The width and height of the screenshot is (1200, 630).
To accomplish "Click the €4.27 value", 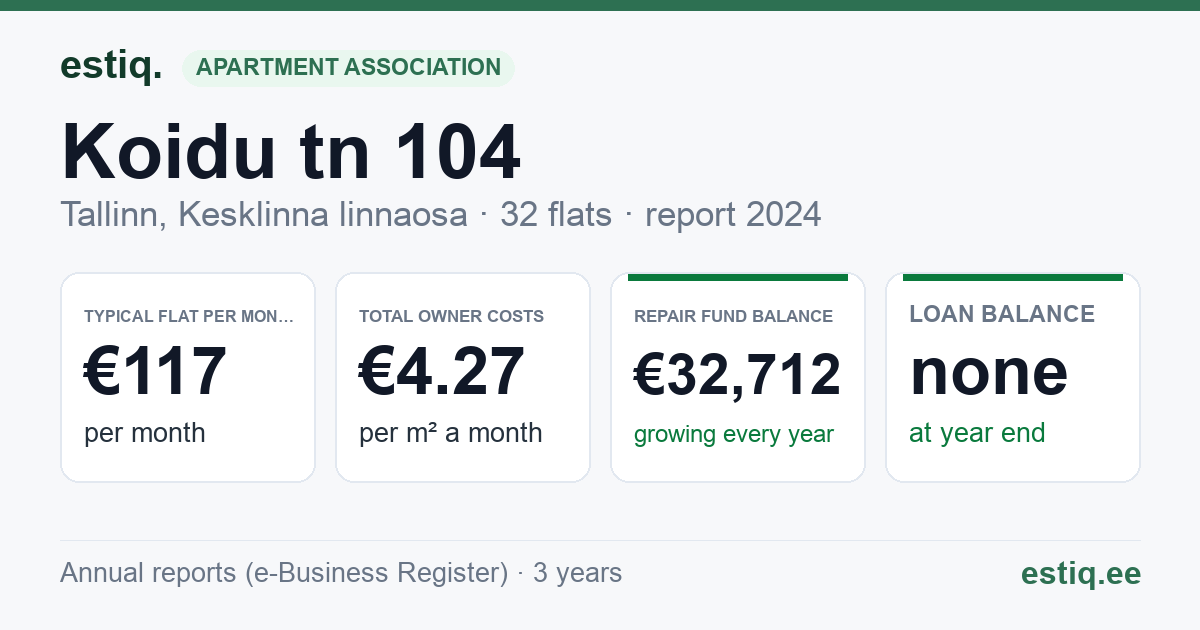I will [442, 371].
